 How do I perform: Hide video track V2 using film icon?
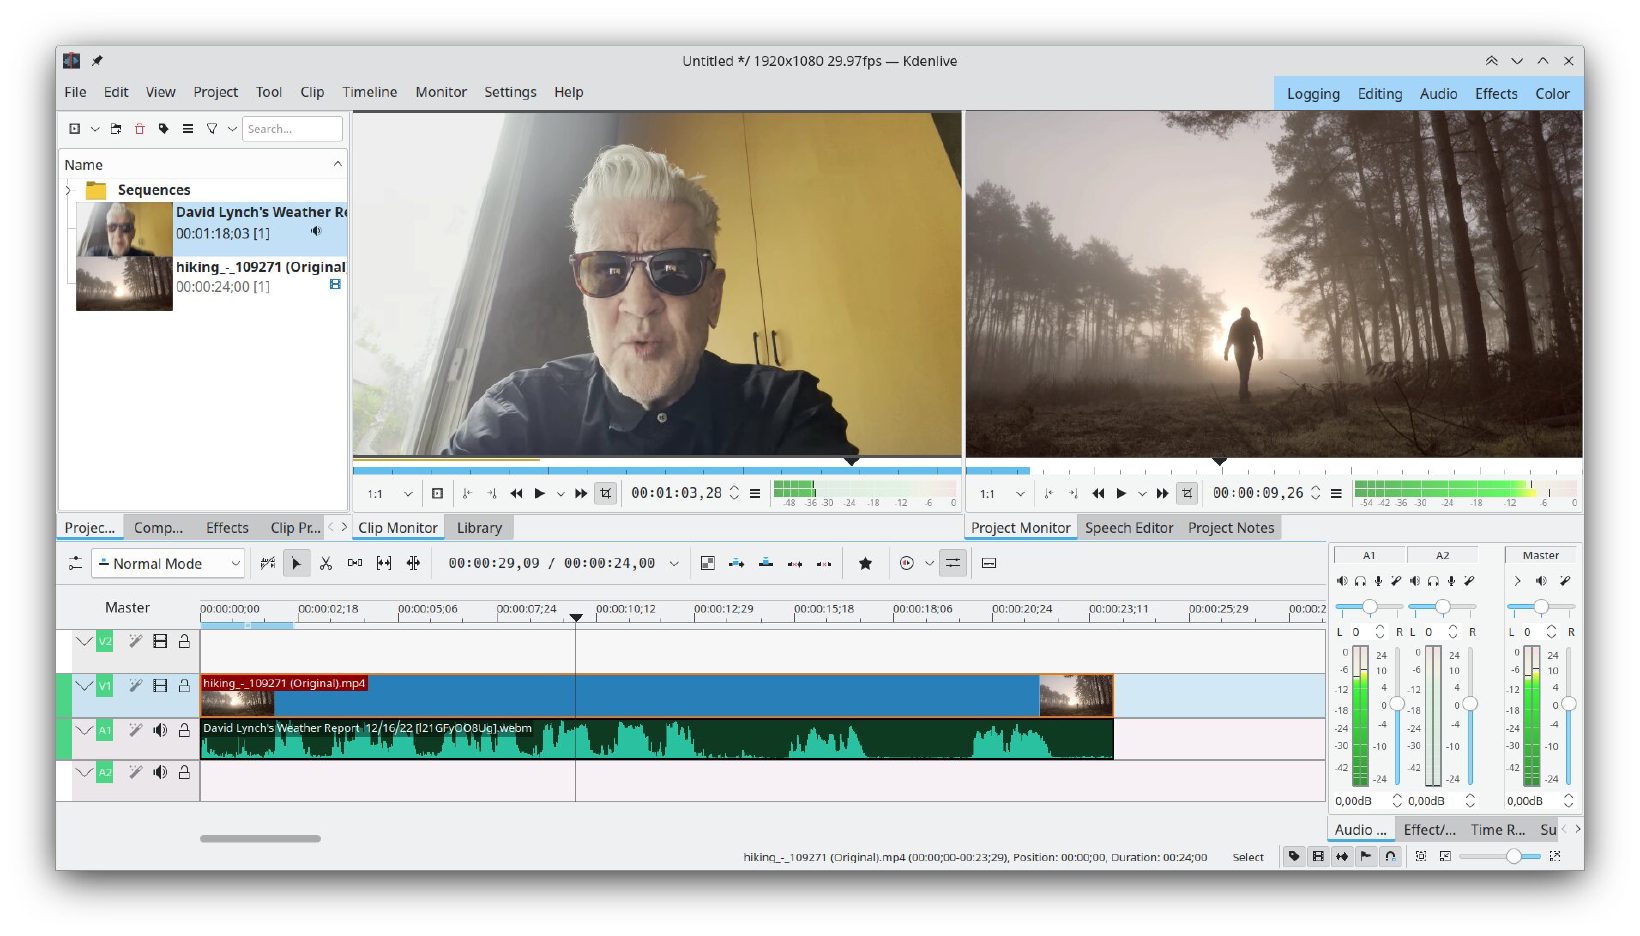tap(160, 641)
